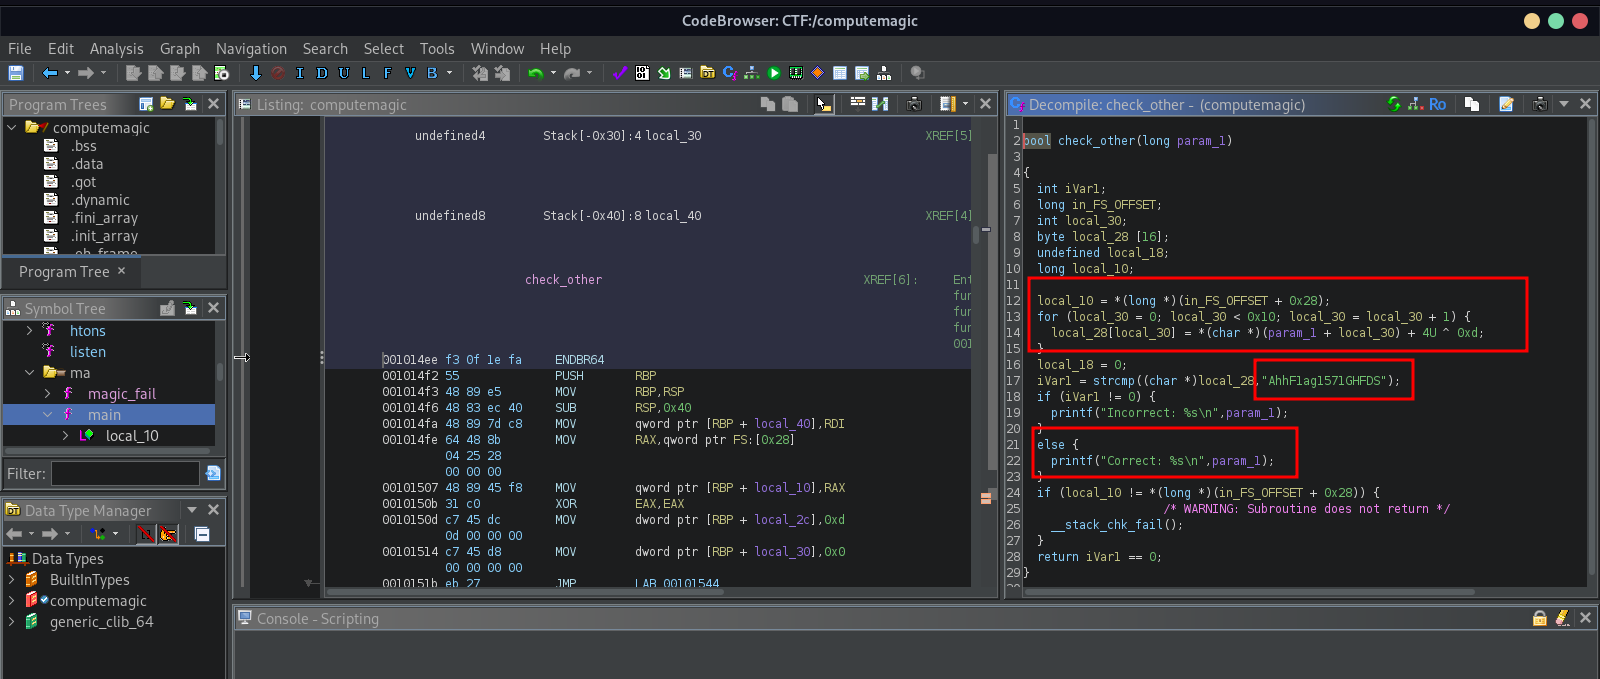Collapse the main function tree node

coord(47,415)
